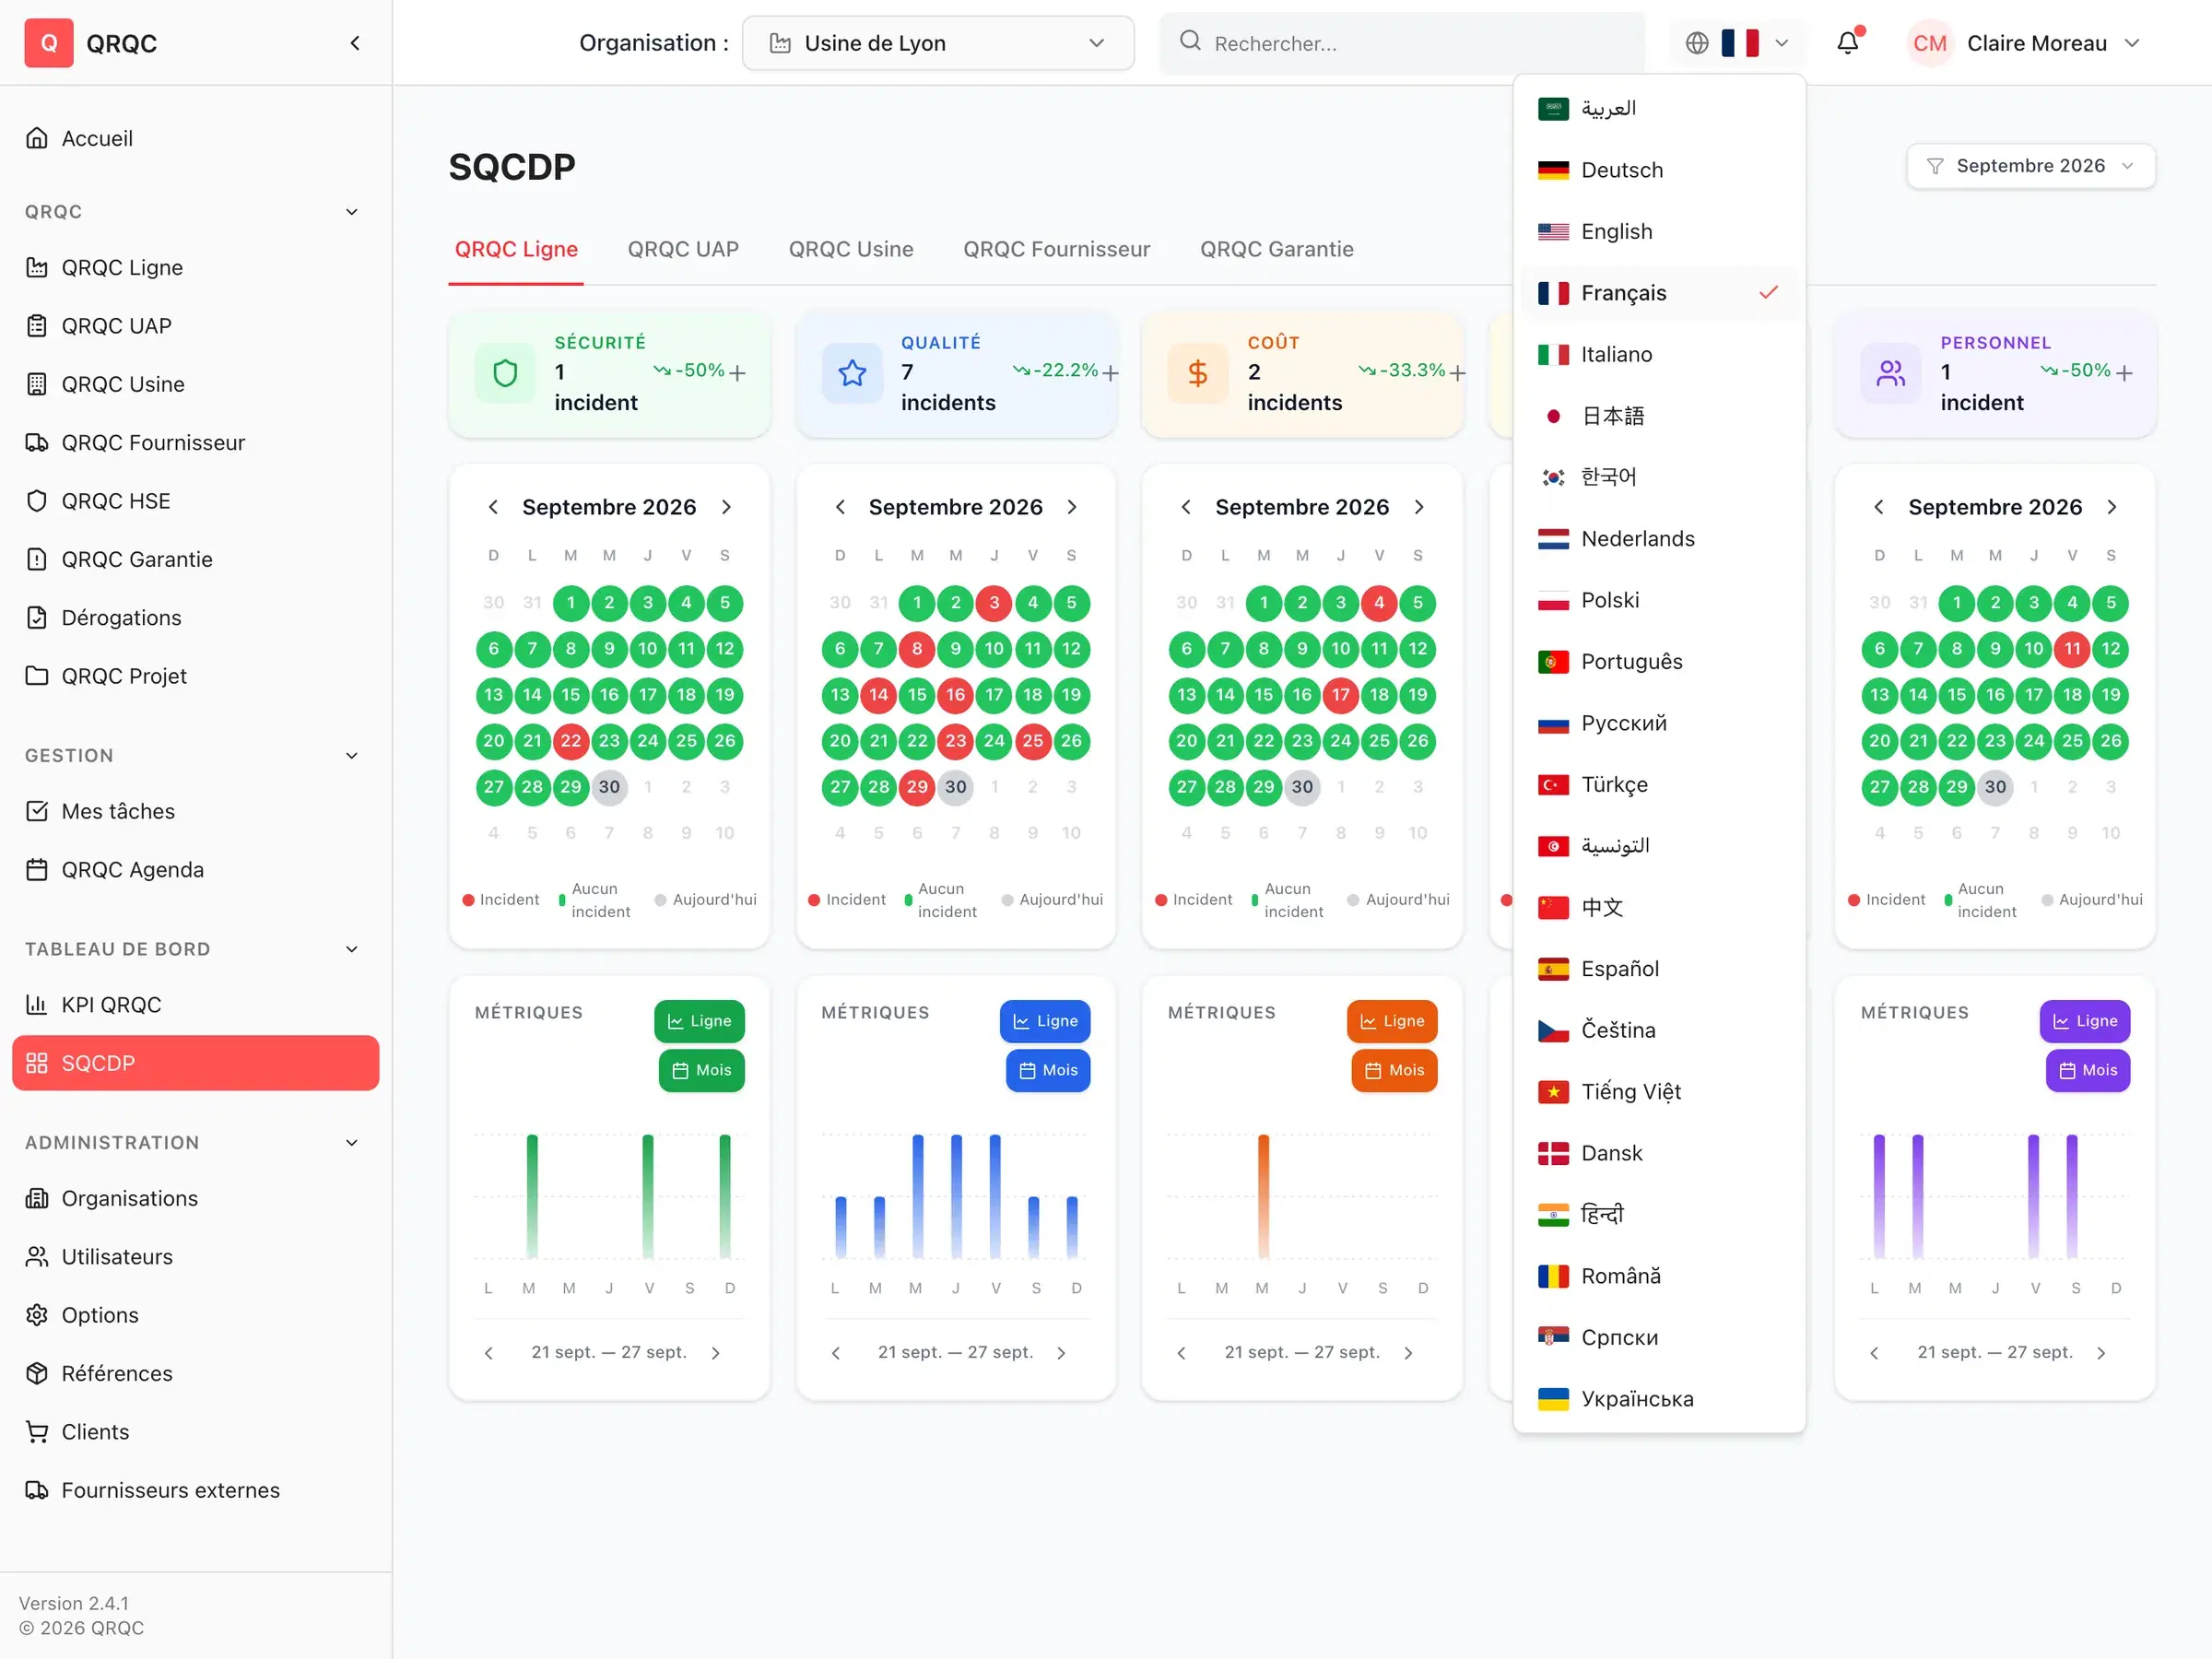
Task: Toggle the language selector with French flag
Action: (x=1737, y=43)
